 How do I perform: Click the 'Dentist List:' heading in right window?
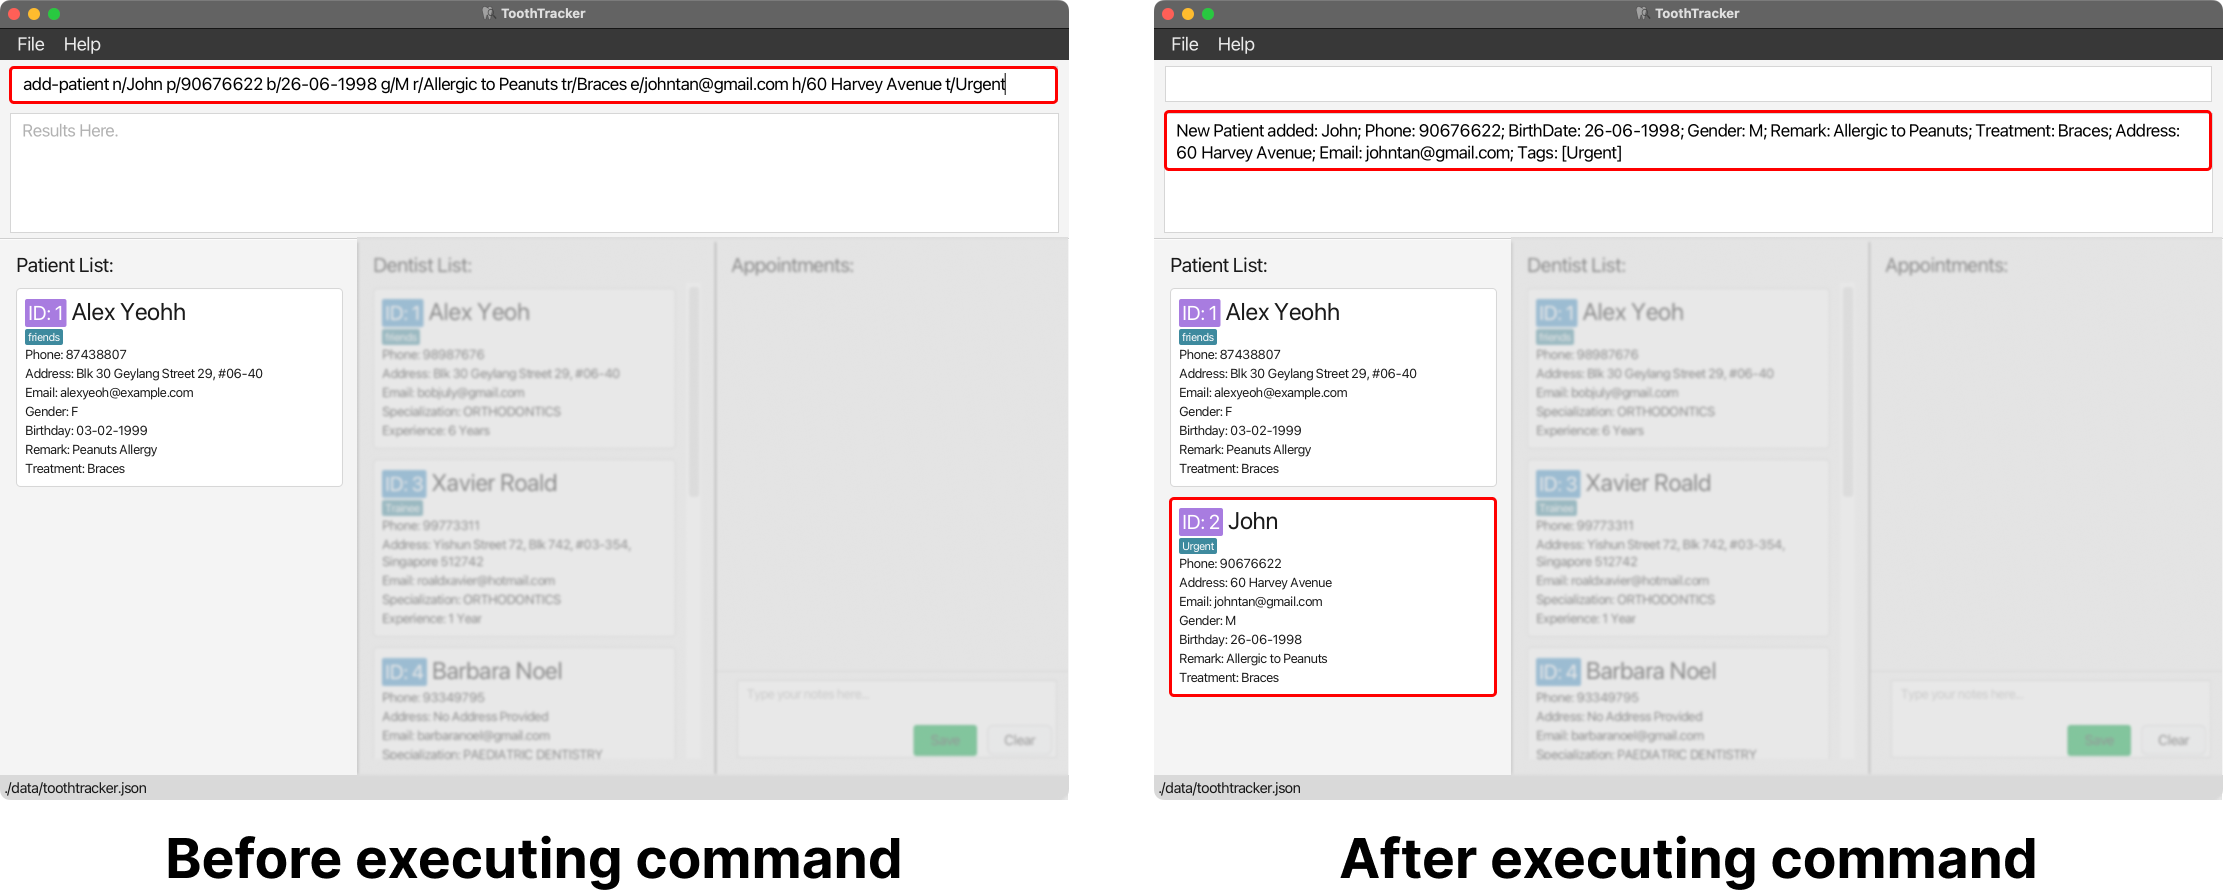[1576, 265]
